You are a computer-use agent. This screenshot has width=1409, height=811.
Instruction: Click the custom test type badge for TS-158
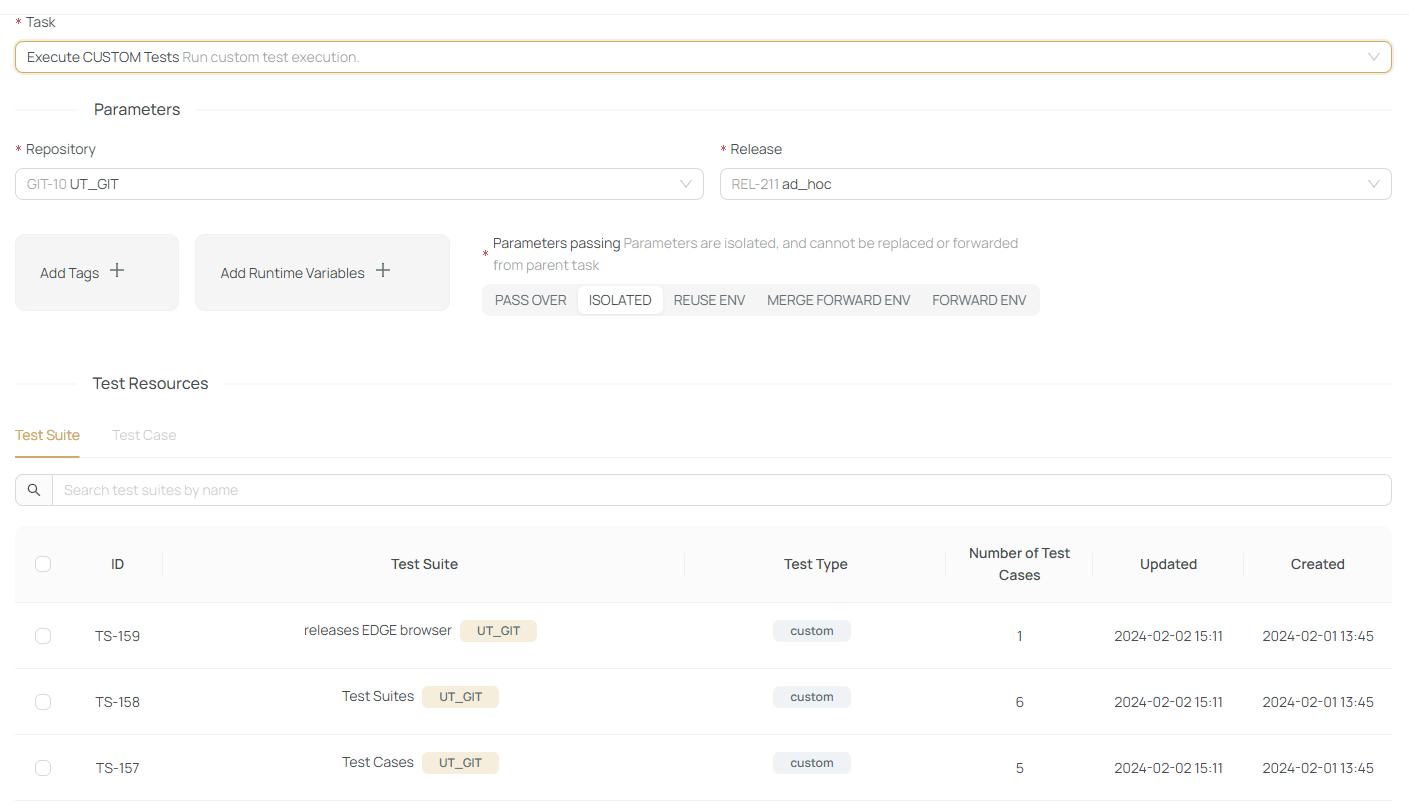tap(811, 696)
